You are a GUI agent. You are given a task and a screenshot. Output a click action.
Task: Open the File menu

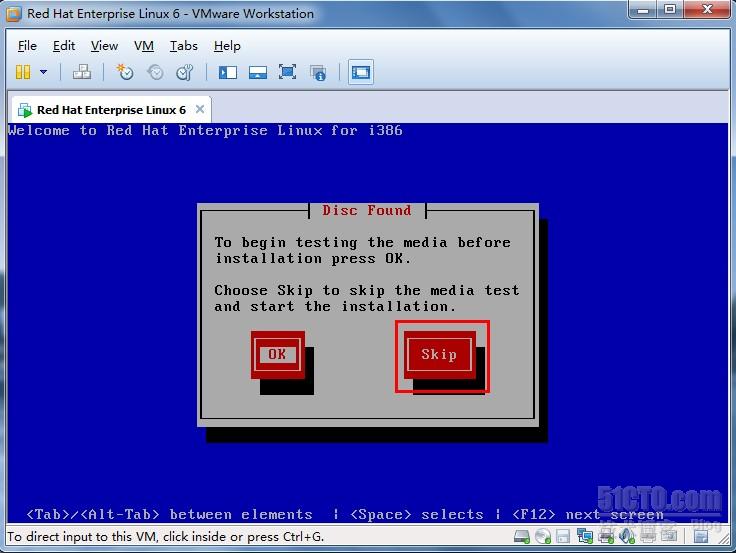pos(27,46)
